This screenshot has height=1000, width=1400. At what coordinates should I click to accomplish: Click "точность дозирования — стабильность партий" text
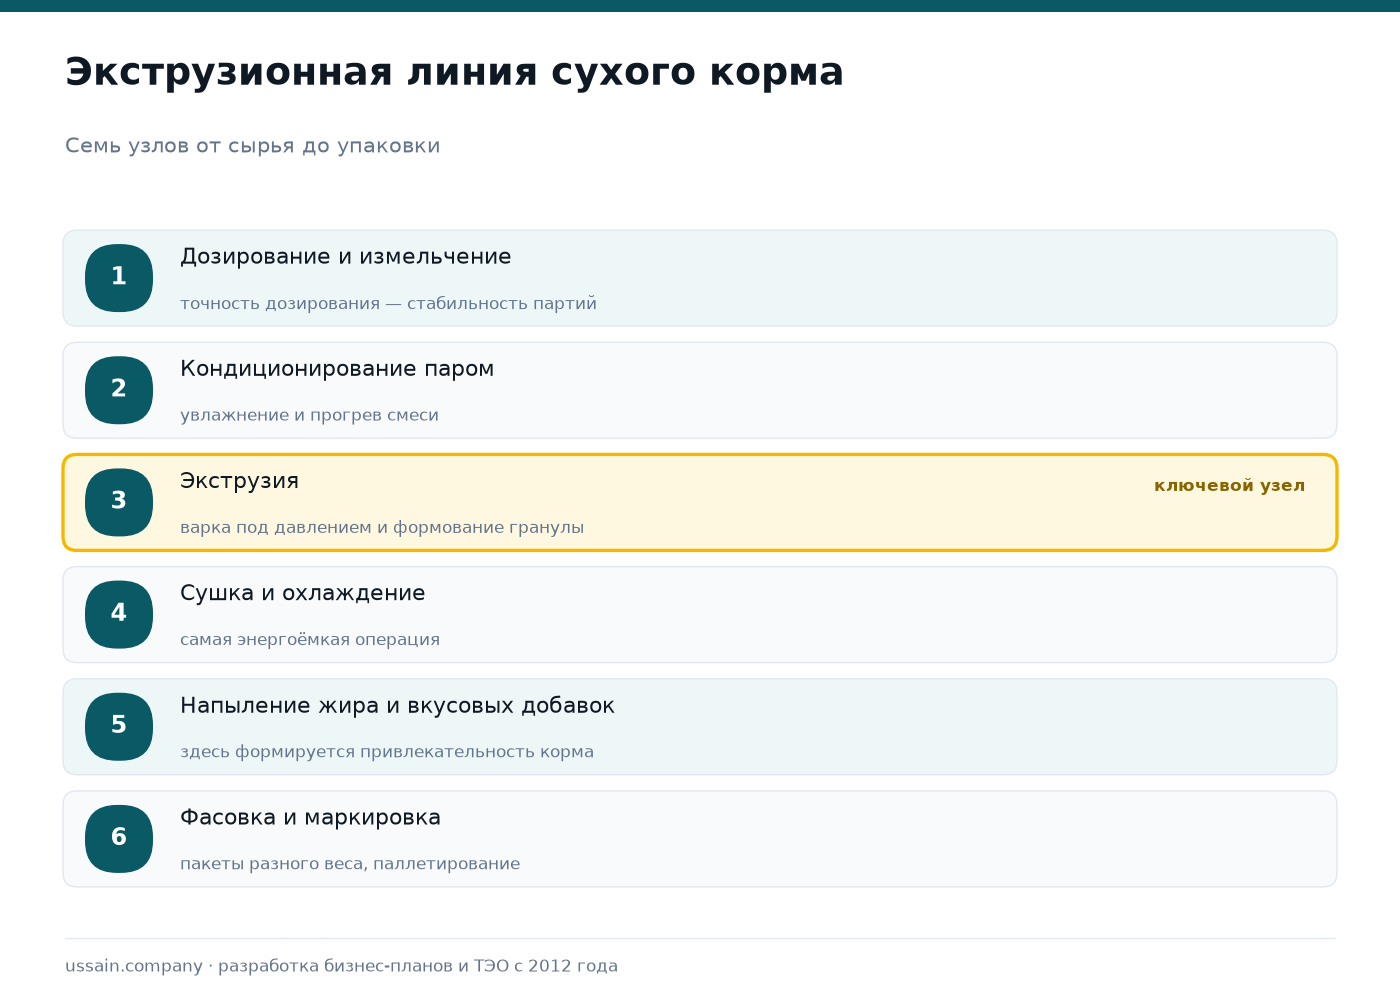pyautogui.click(x=388, y=303)
